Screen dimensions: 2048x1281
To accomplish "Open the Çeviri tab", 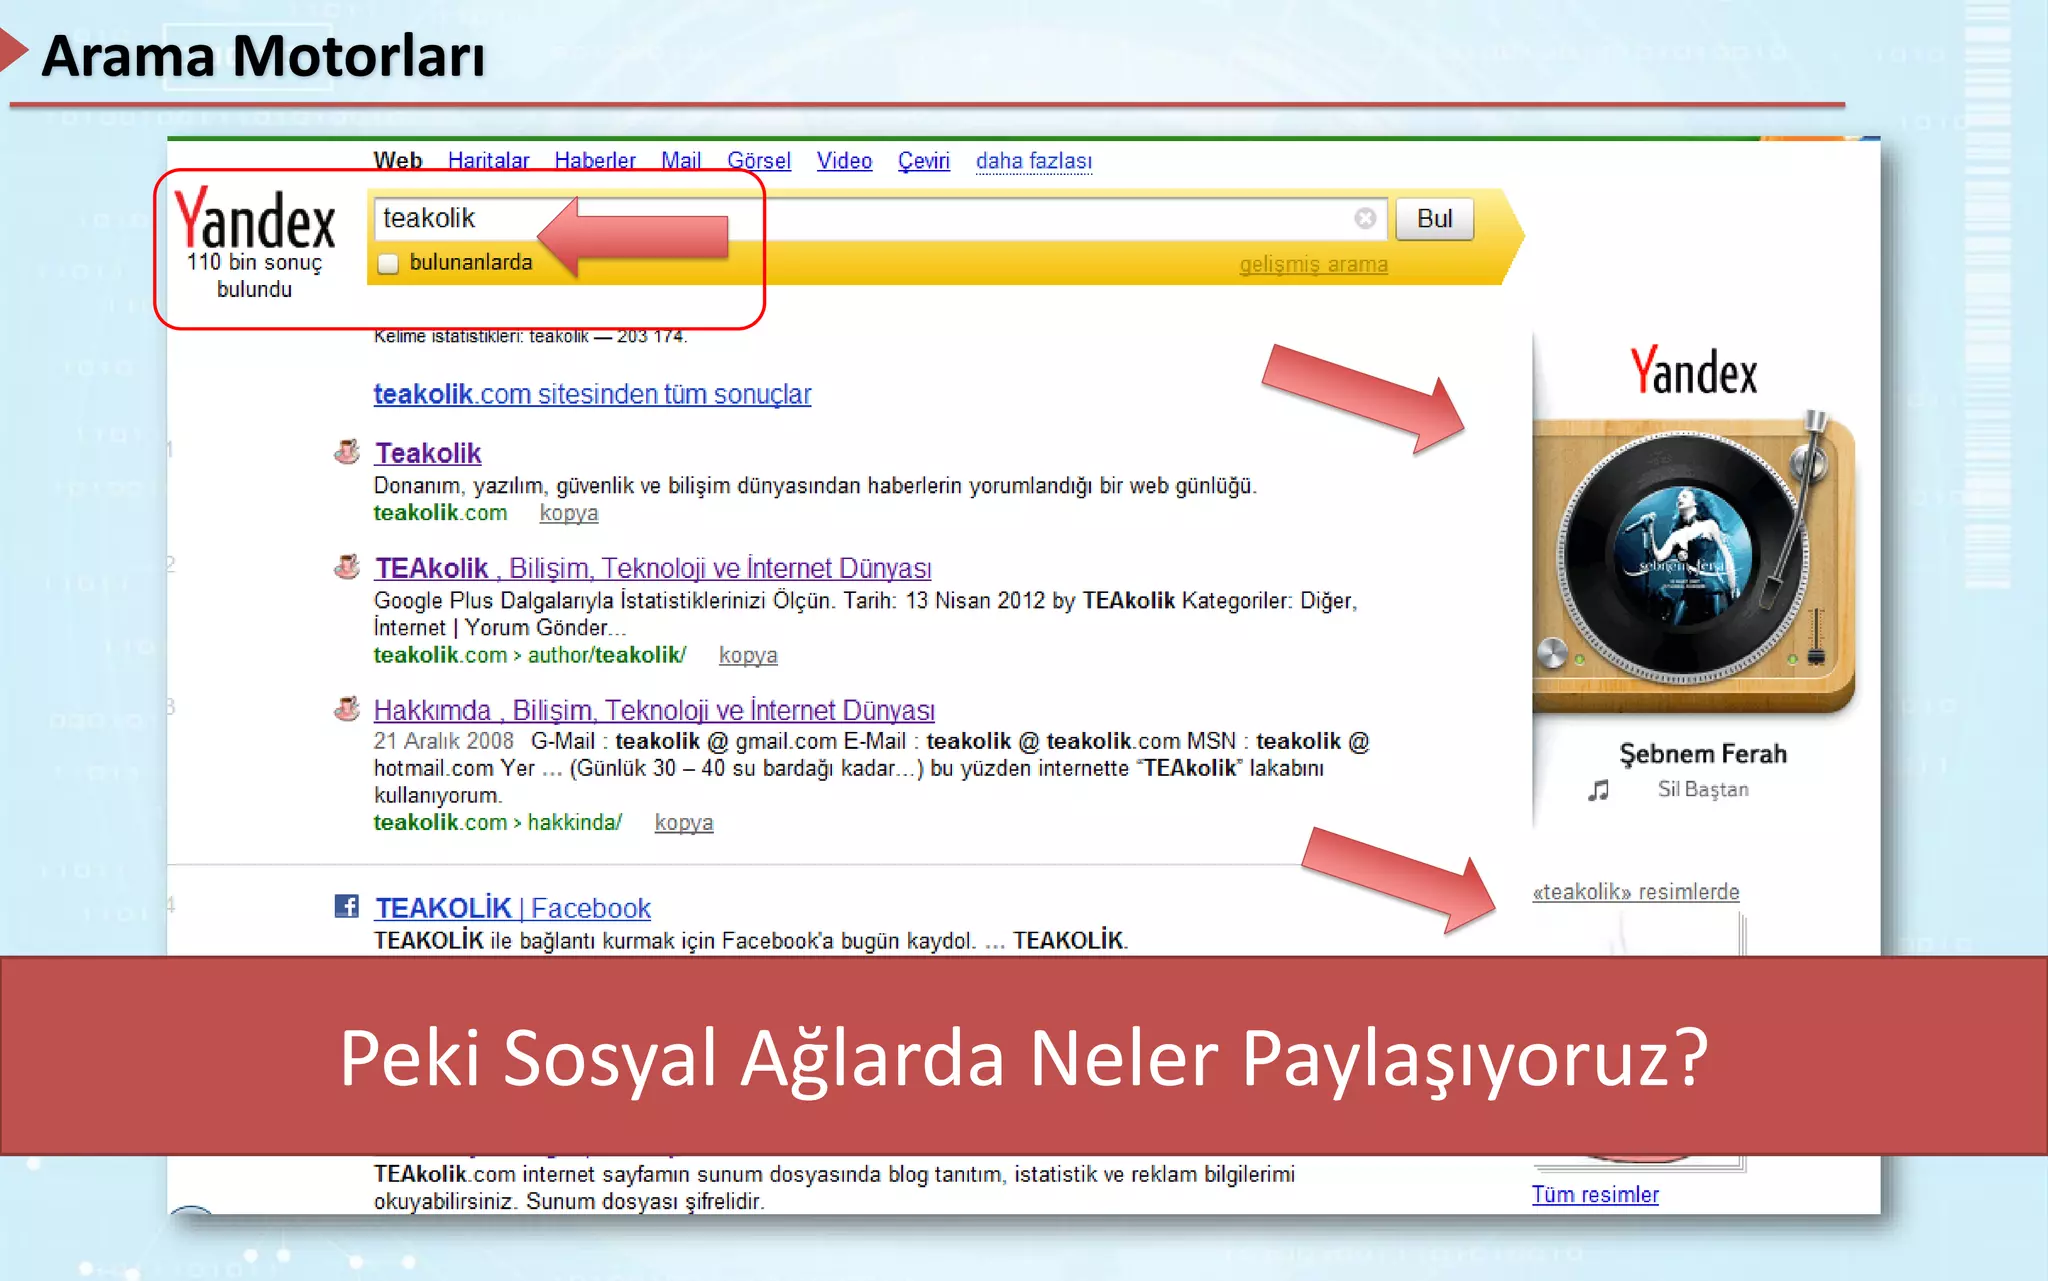I will (x=923, y=160).
